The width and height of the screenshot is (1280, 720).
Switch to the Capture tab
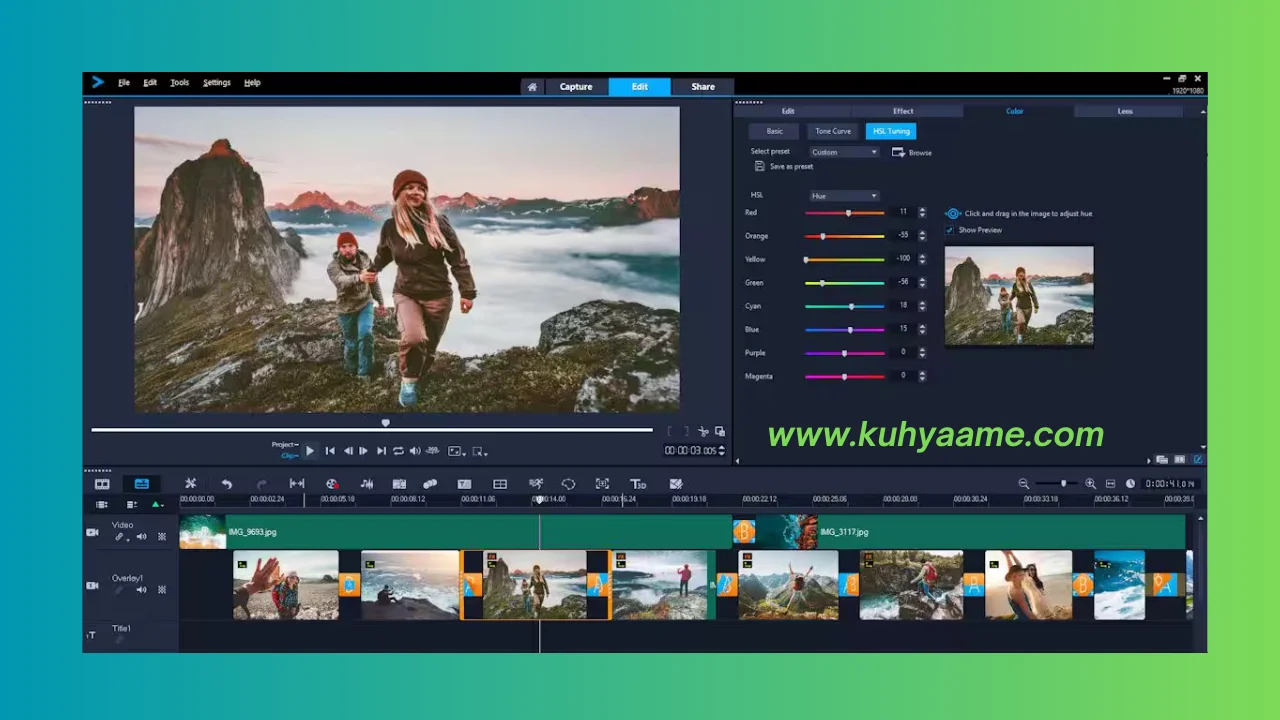[x=576, y=87]
